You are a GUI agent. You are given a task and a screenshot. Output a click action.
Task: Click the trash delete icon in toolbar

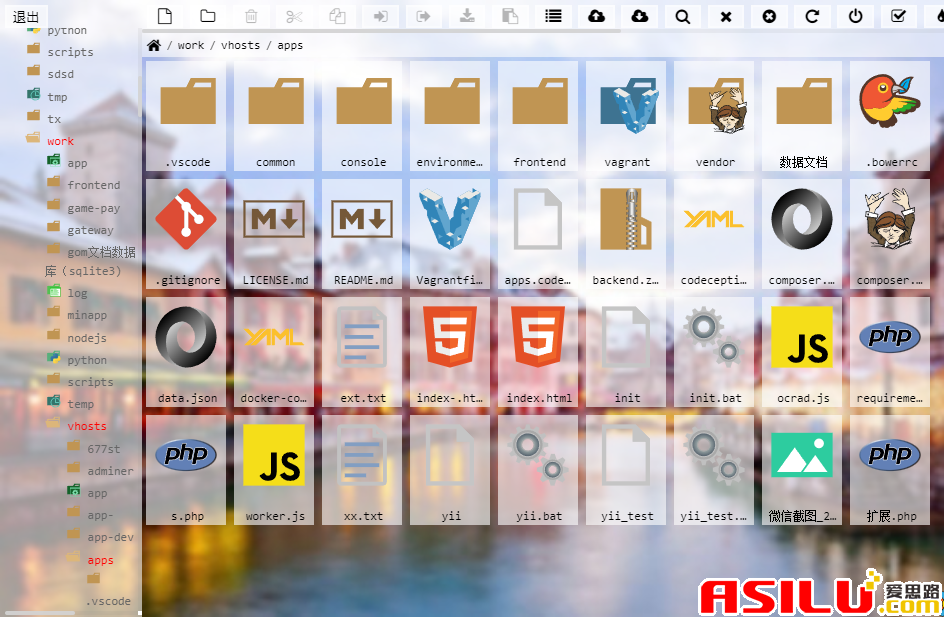pyautogui.click(x=251, y=16)
